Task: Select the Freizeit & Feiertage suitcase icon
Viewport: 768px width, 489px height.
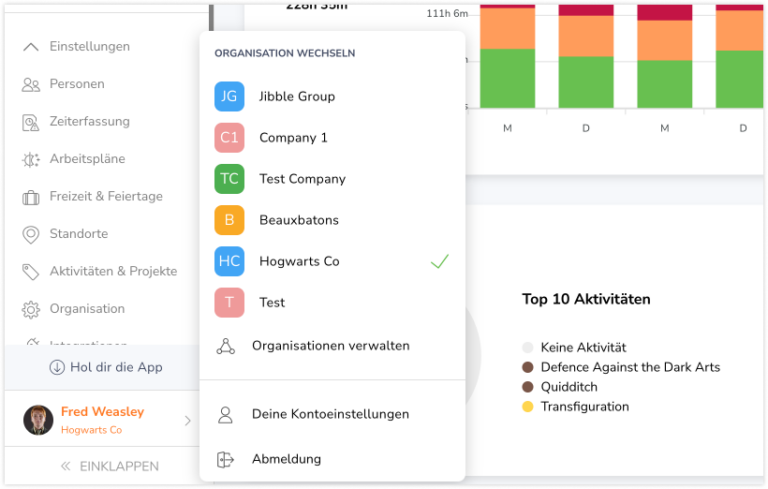Action: click(31, 197)
